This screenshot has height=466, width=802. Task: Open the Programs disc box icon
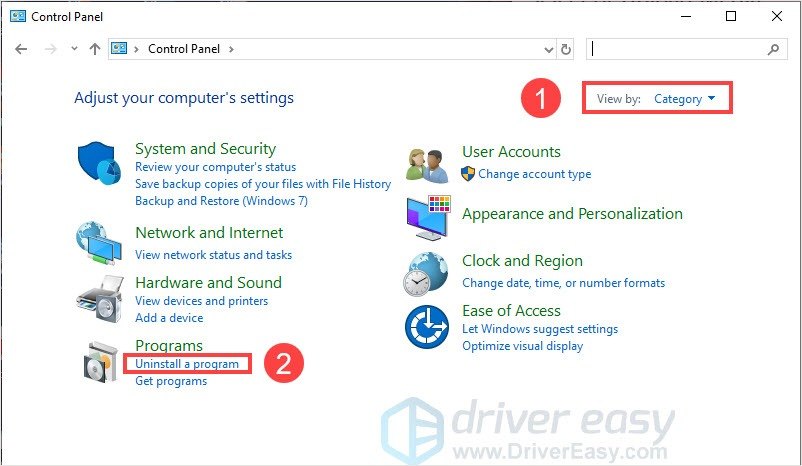[101, 361]
